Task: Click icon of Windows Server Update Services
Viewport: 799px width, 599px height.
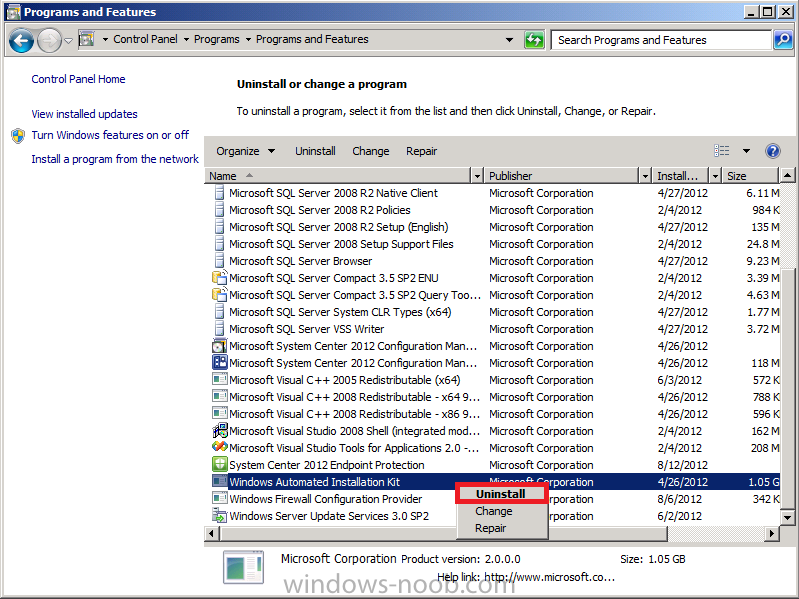Action: [219, 515]
